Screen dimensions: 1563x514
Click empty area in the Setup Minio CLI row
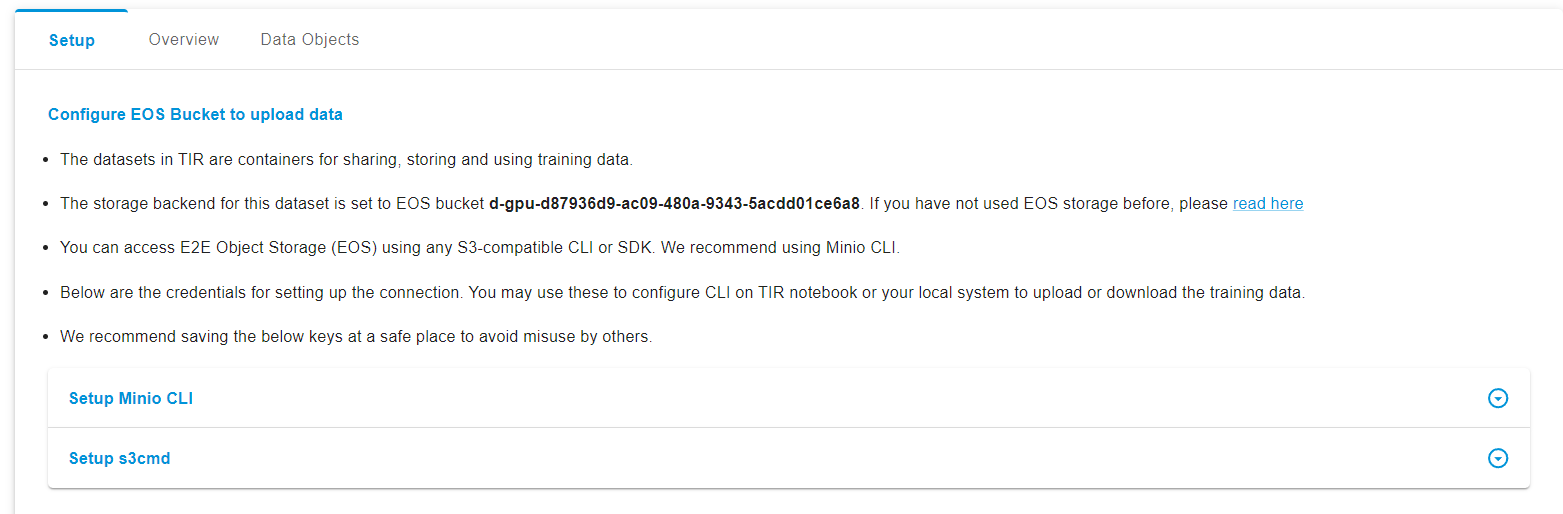coord(800,398)
